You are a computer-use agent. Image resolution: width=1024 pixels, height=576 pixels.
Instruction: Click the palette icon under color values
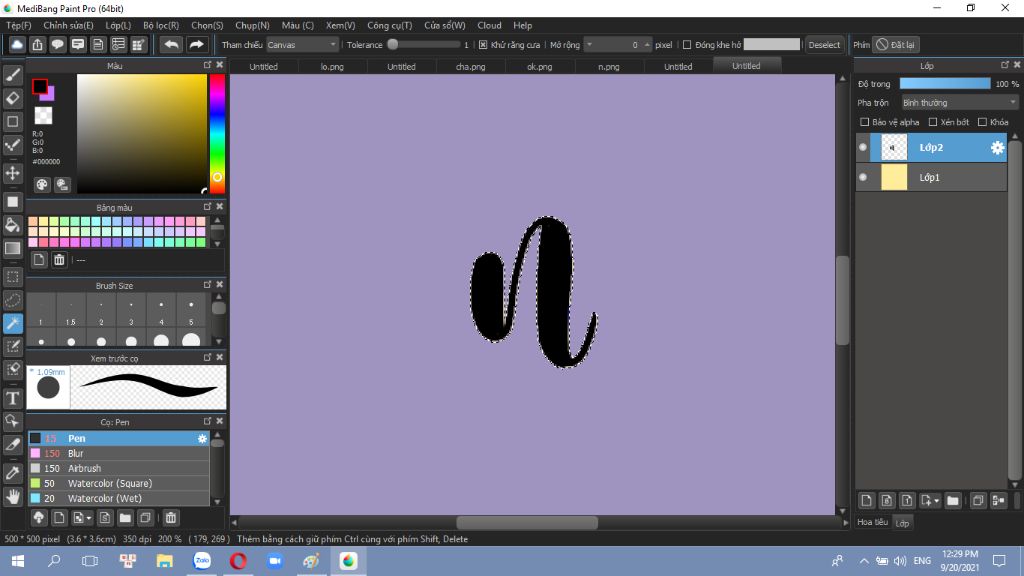click(x=42, y=185)
